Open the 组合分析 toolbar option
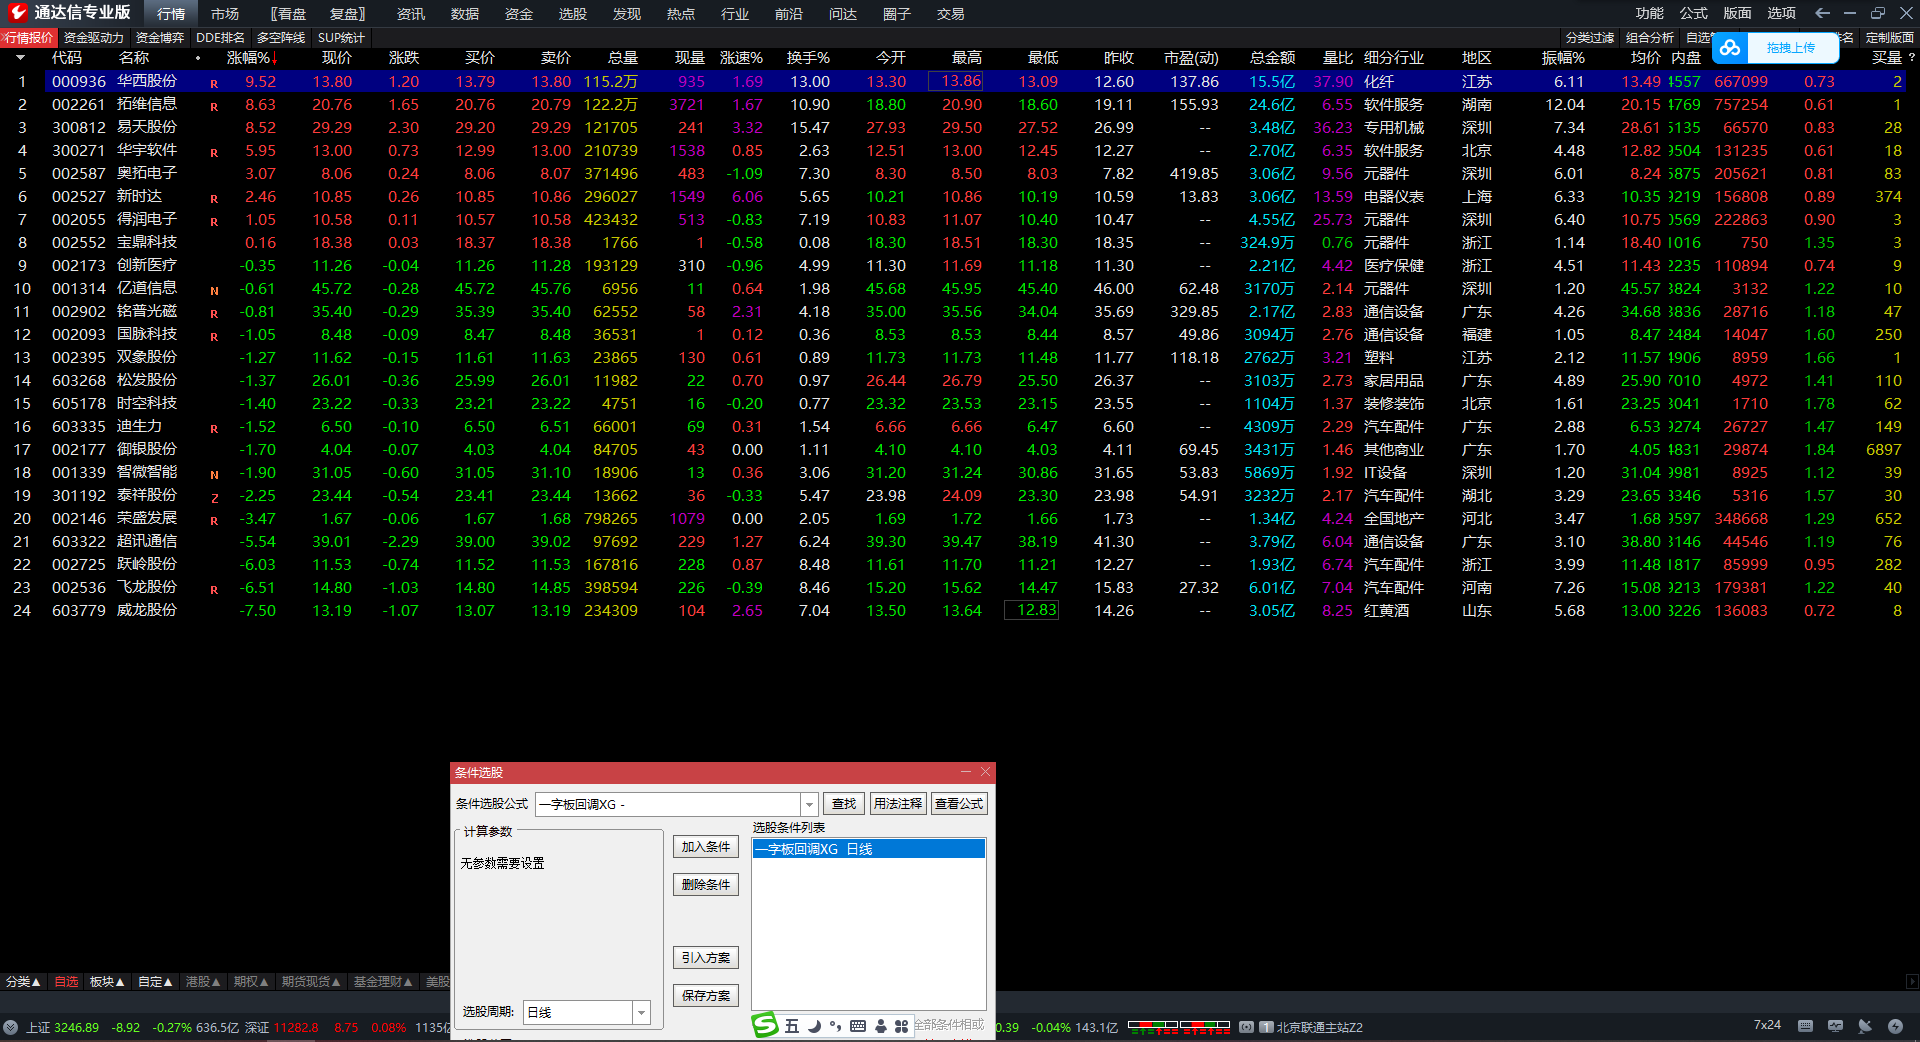The width and height of the screenshot is (1920, 1042). [1650, 38]
